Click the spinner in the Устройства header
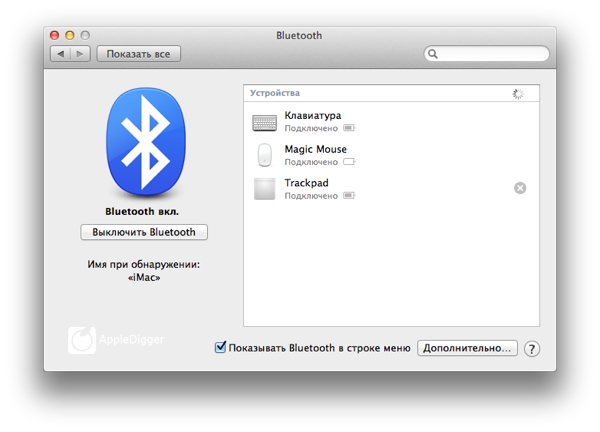Viewport: 600px width, 432px height. (x=518, y=93)
